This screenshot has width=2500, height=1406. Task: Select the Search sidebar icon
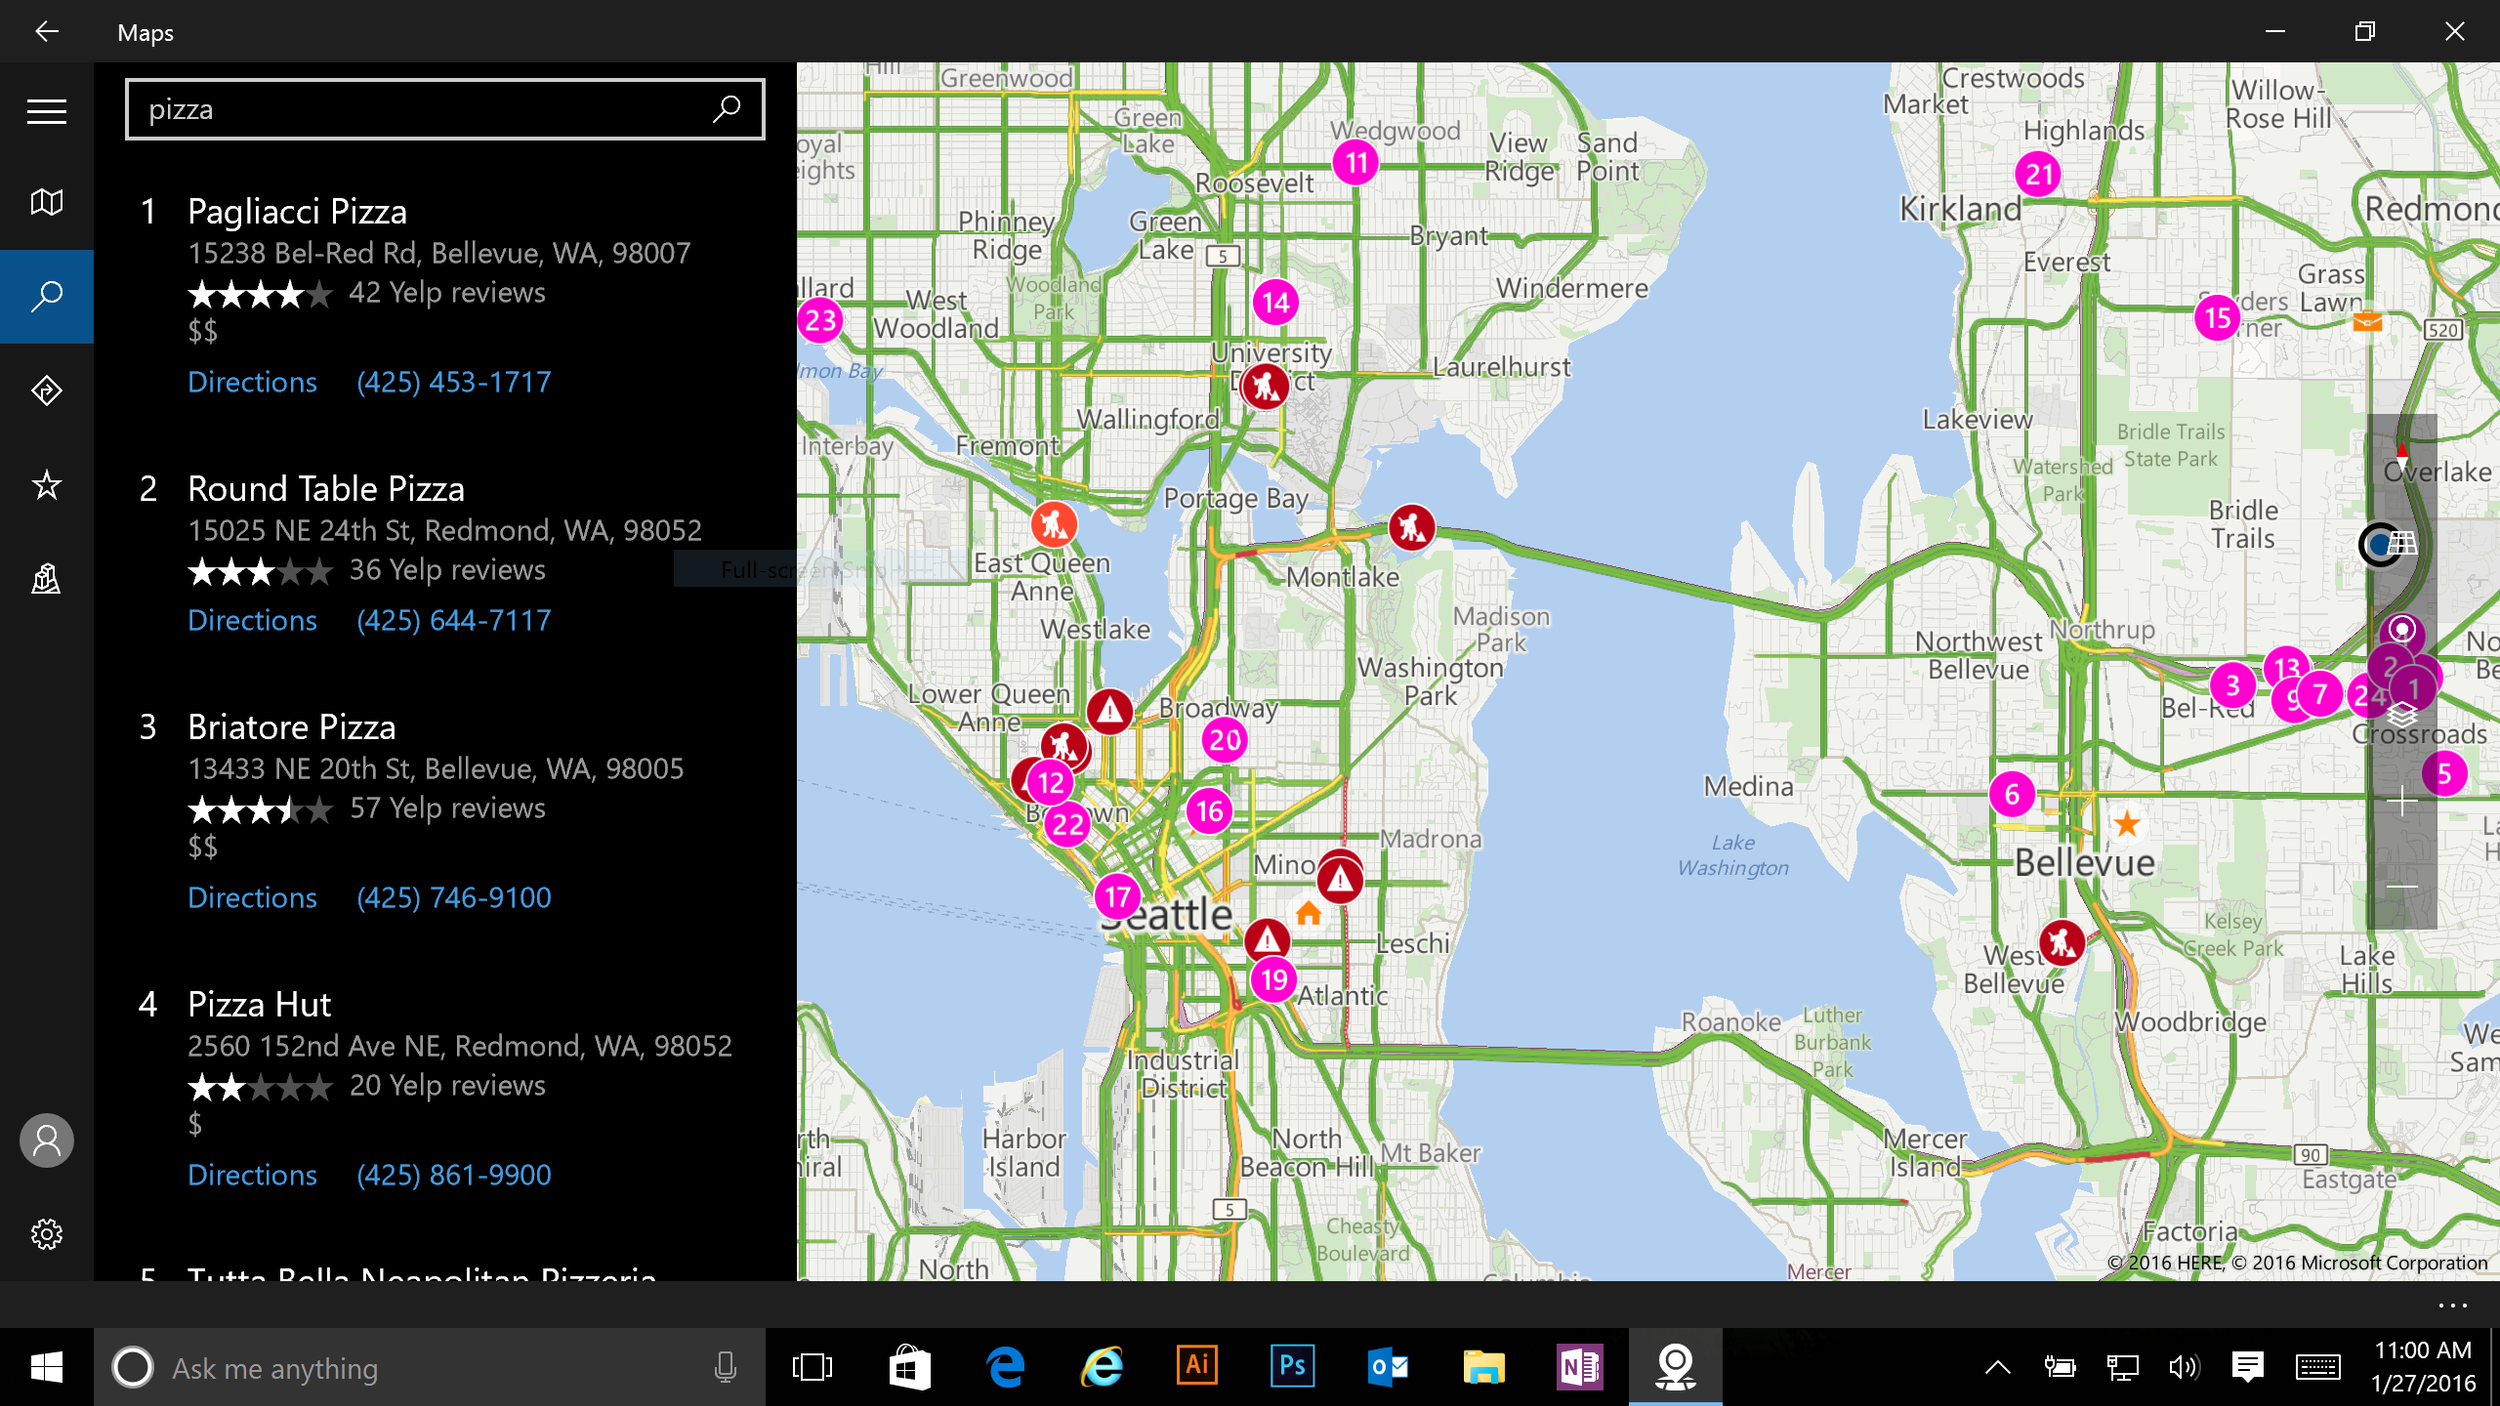[46, 296]
